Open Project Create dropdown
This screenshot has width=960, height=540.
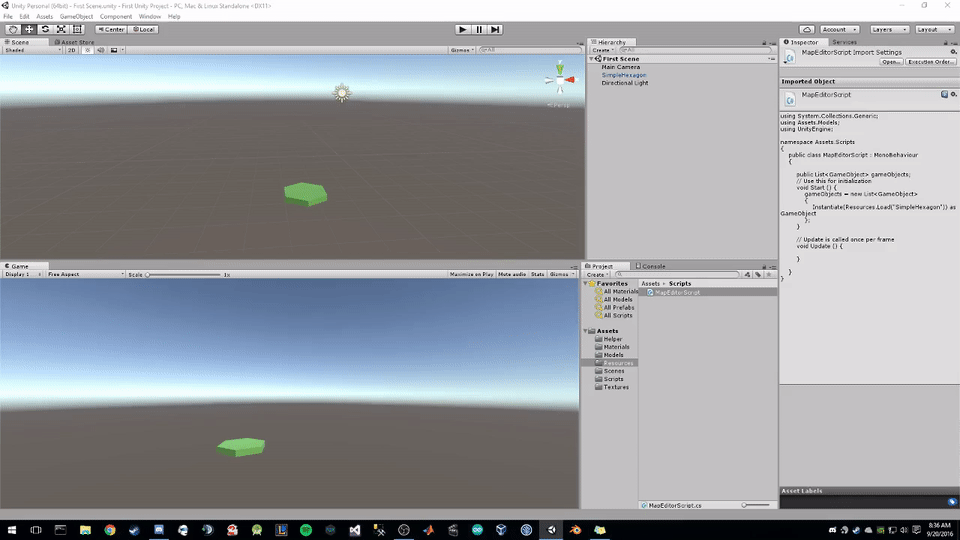click(597, 275)
